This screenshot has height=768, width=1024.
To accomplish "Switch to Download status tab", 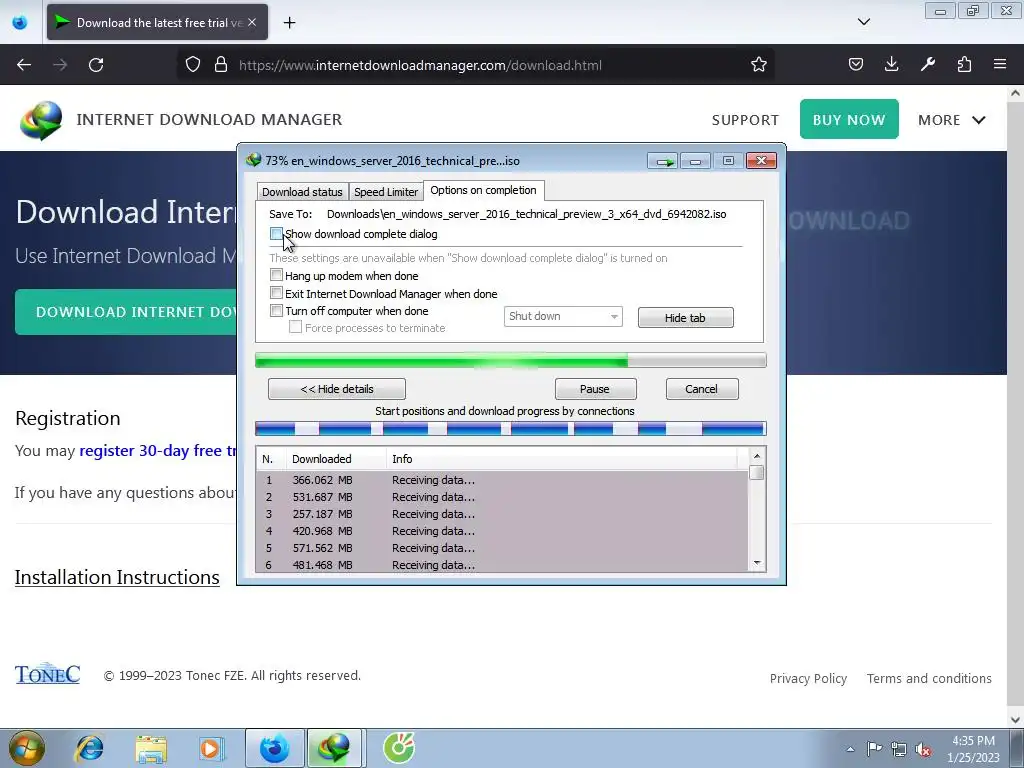I will (x=302, y=192).
